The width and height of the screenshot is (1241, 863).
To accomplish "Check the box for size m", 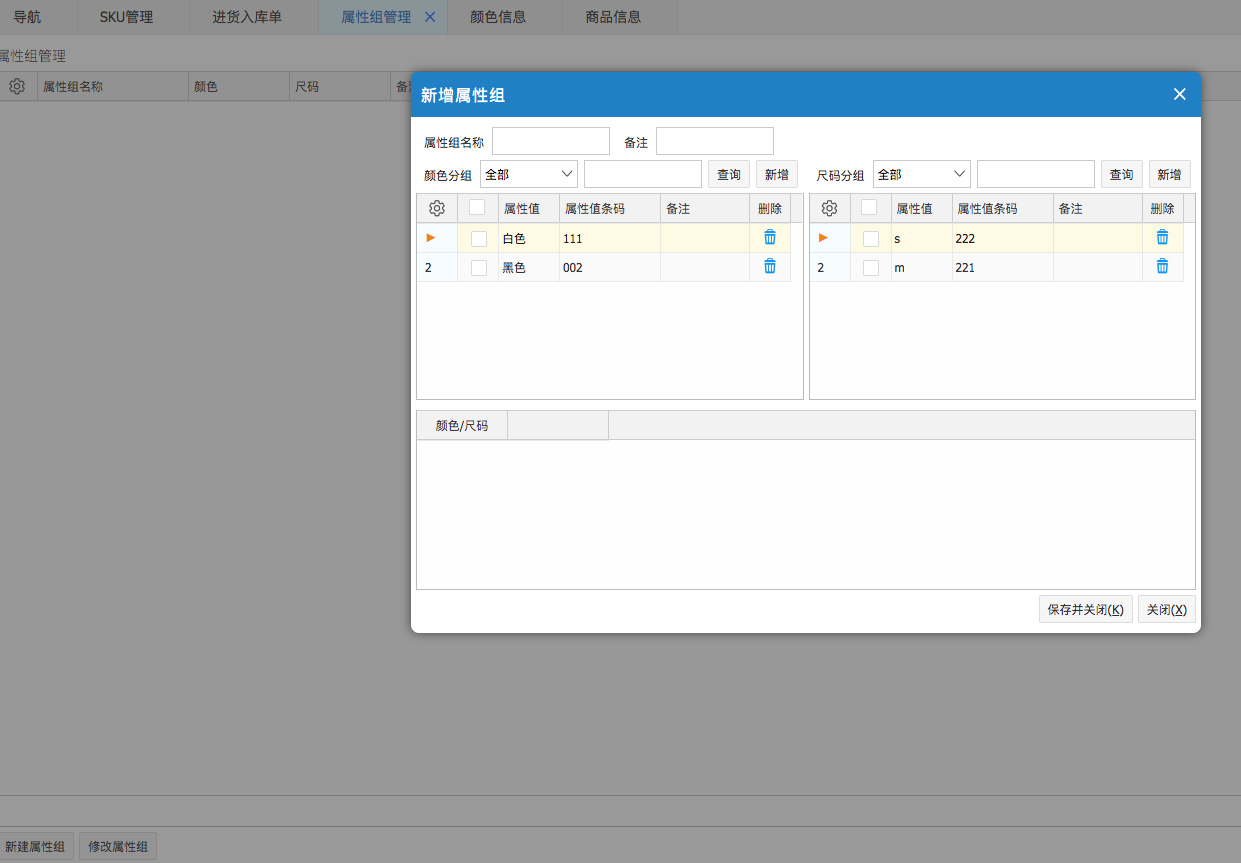I will [871, 268].
